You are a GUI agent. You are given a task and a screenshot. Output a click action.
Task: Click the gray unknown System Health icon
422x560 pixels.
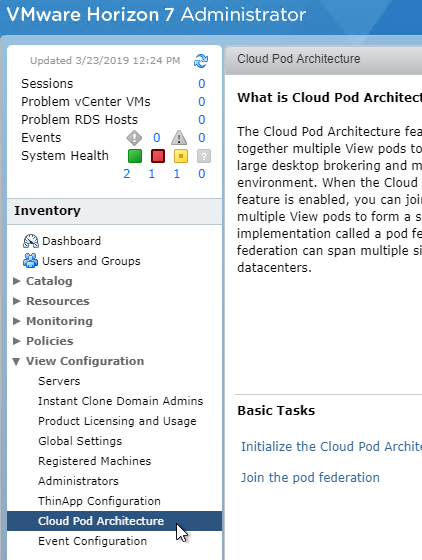tap(204, 156)
